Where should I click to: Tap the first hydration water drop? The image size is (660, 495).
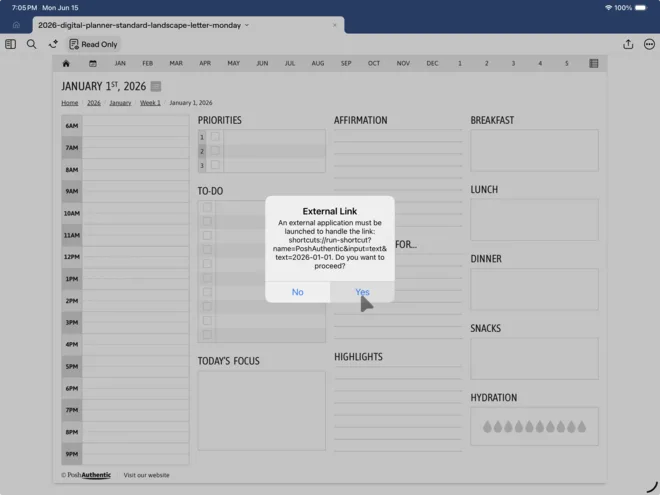(487, 426)
